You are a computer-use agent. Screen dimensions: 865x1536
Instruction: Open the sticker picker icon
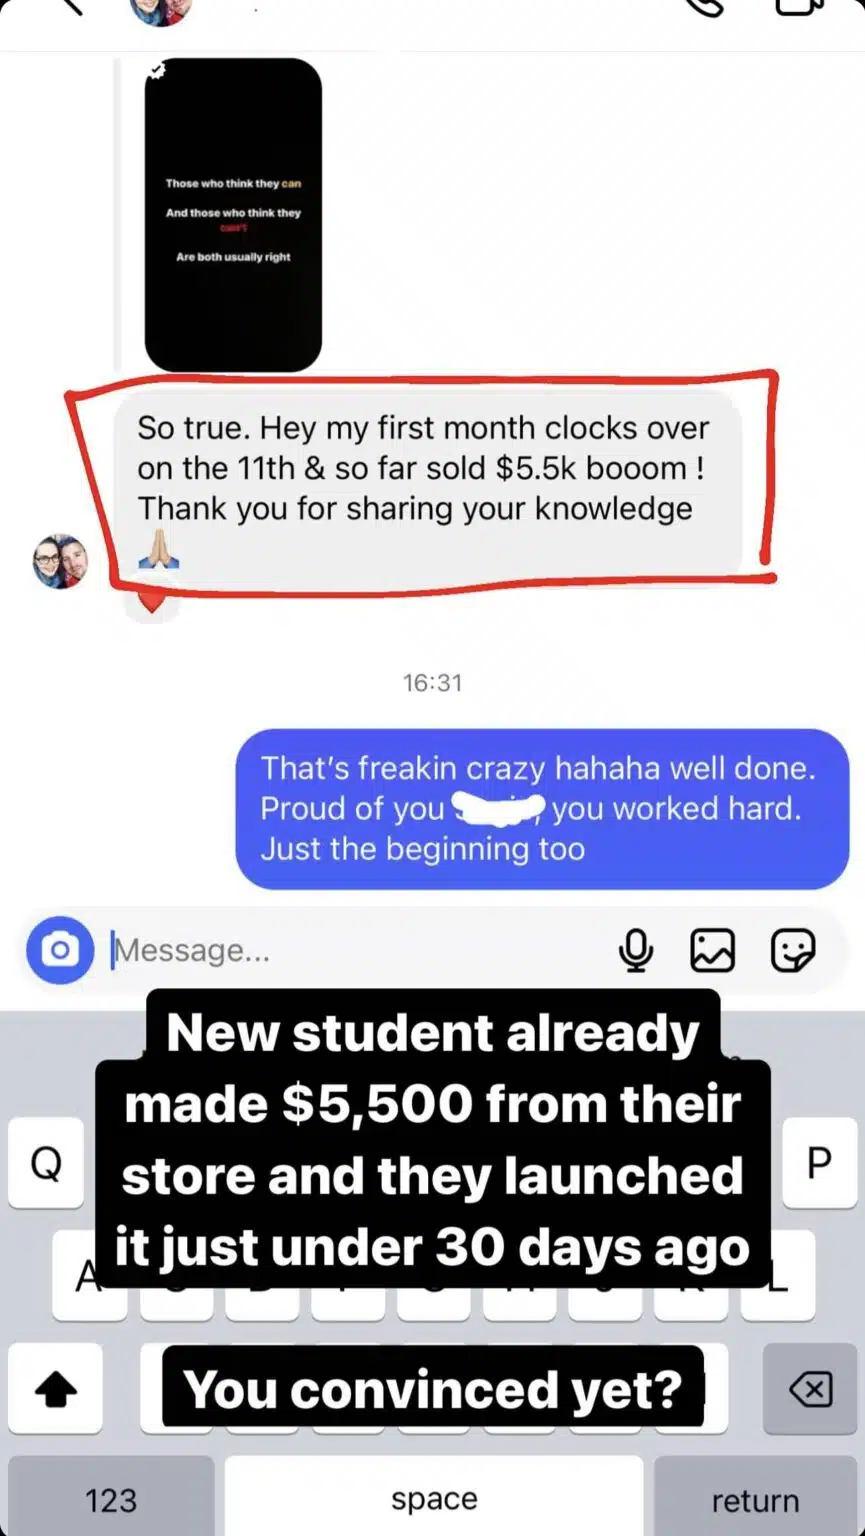[793, 950]
